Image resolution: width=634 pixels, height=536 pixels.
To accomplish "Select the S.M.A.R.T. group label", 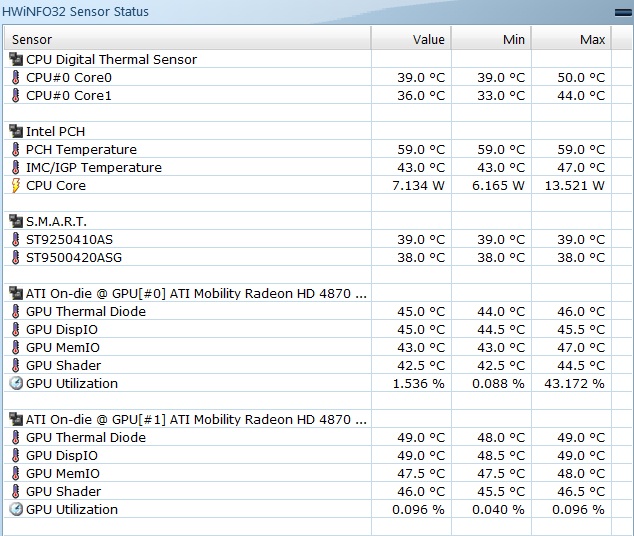I will coord(56,222).
